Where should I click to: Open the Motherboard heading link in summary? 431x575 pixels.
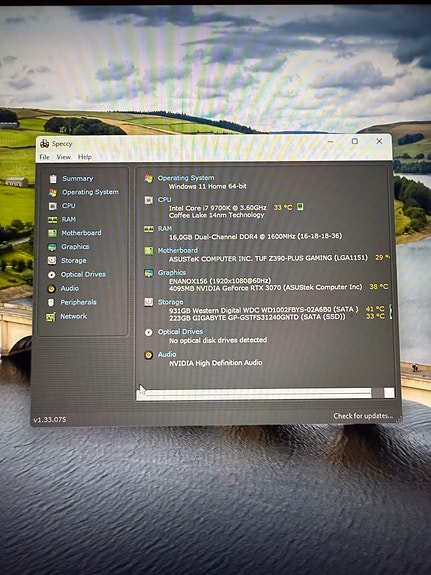point(178,250)
